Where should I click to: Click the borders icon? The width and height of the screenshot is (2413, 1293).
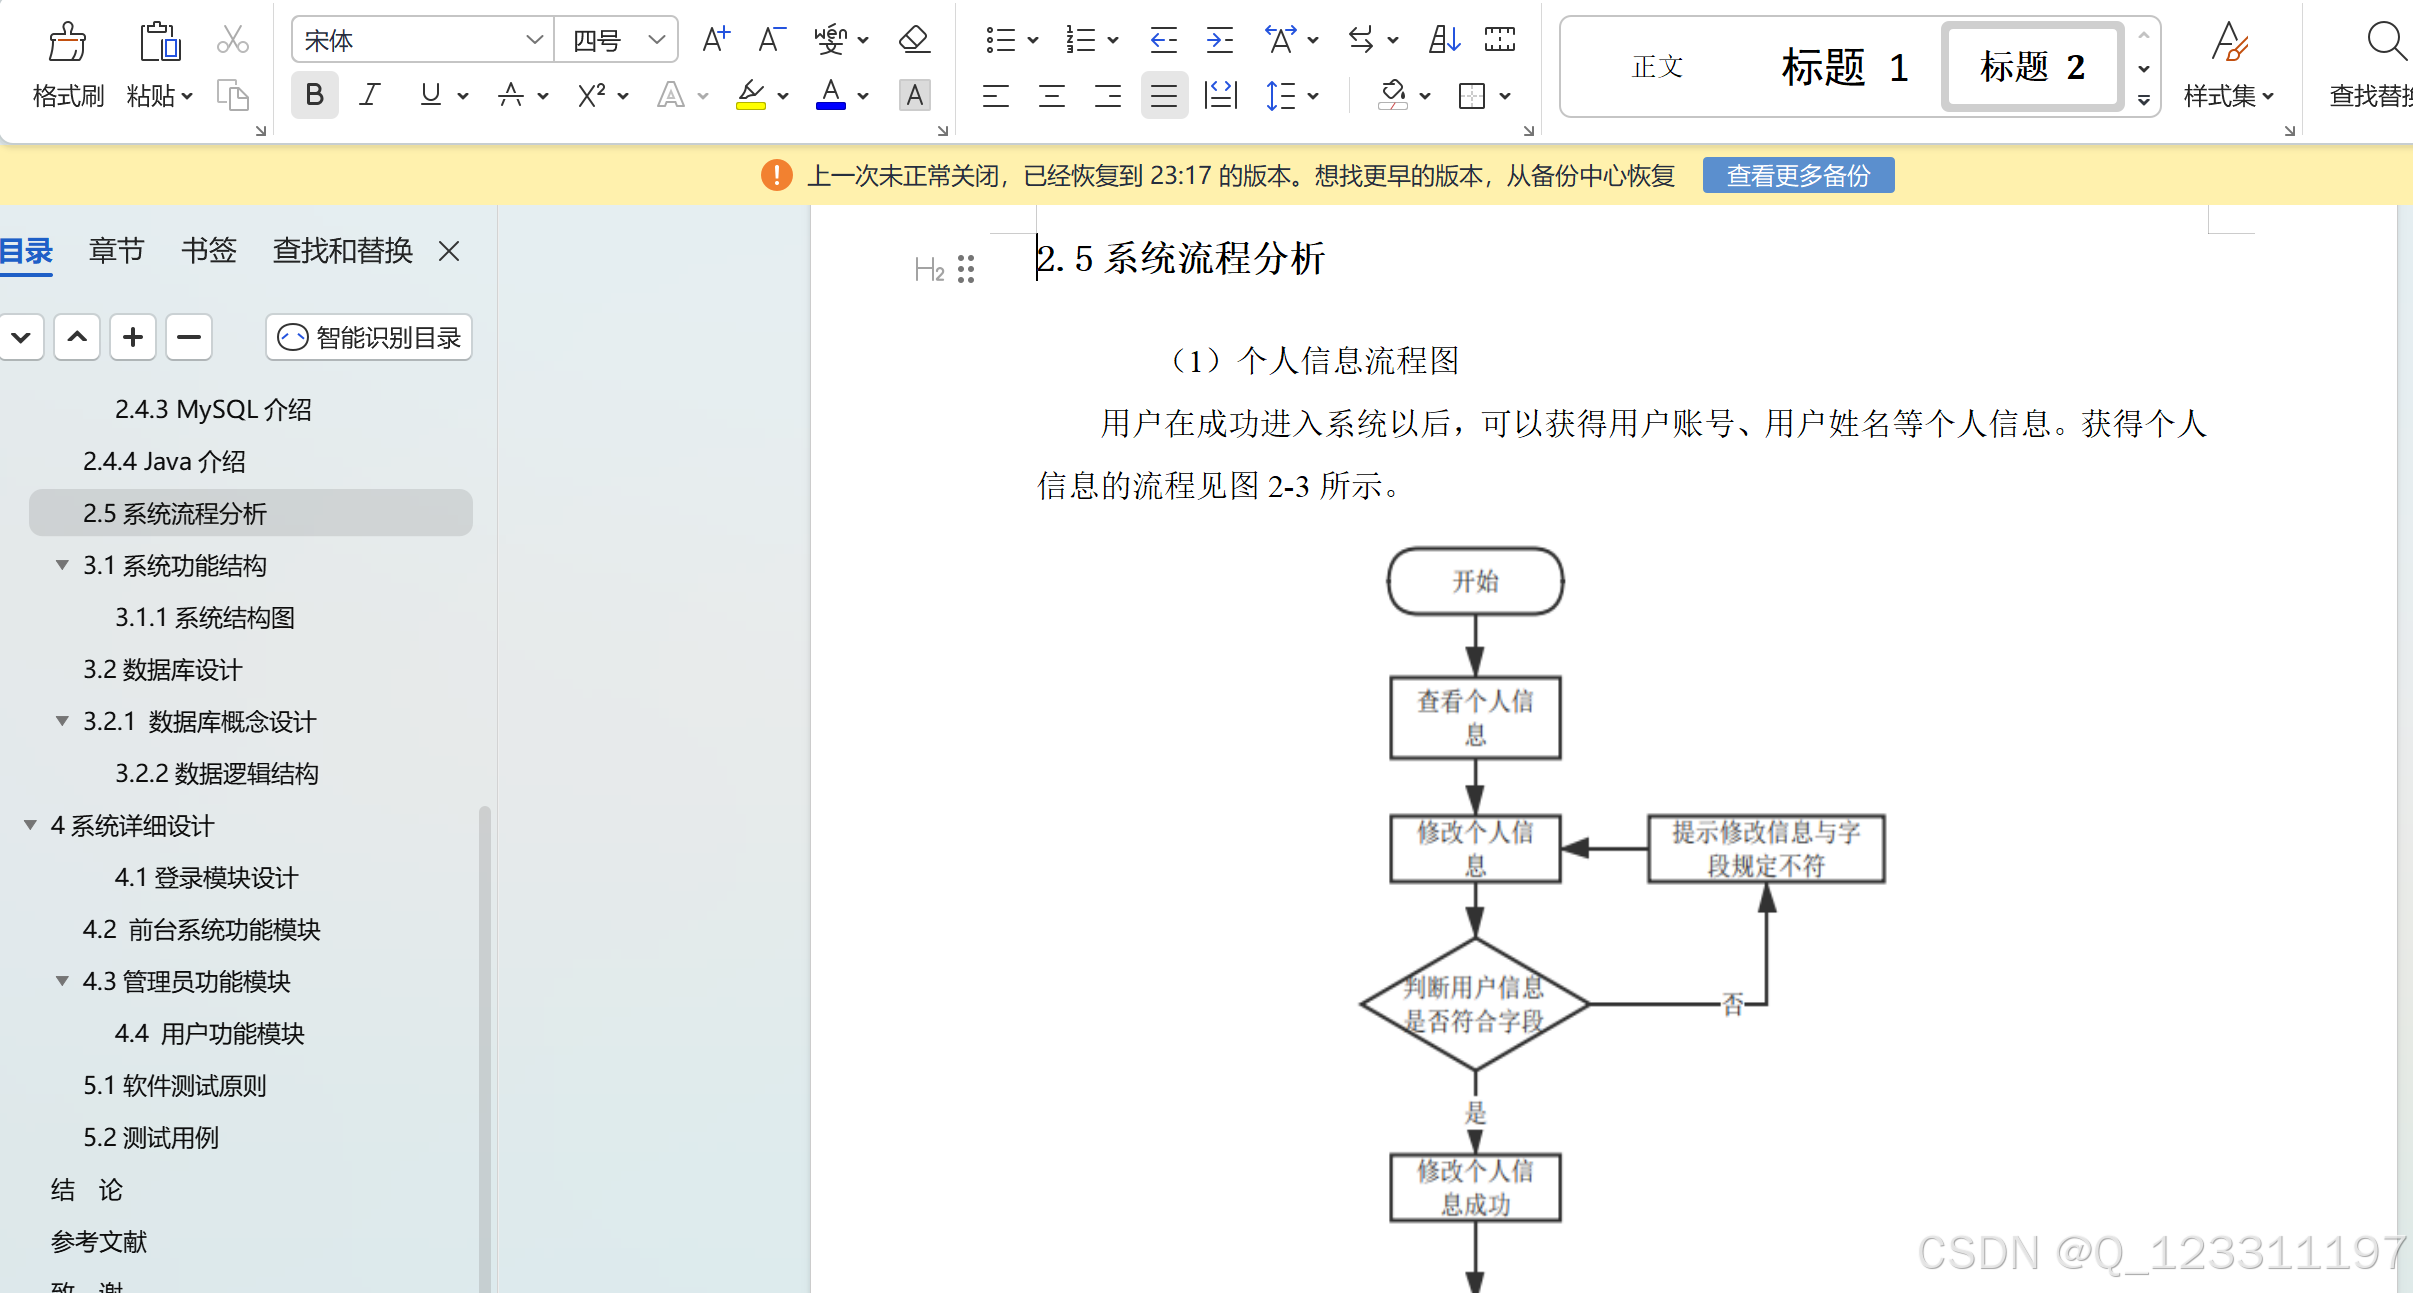[1471, 95]
